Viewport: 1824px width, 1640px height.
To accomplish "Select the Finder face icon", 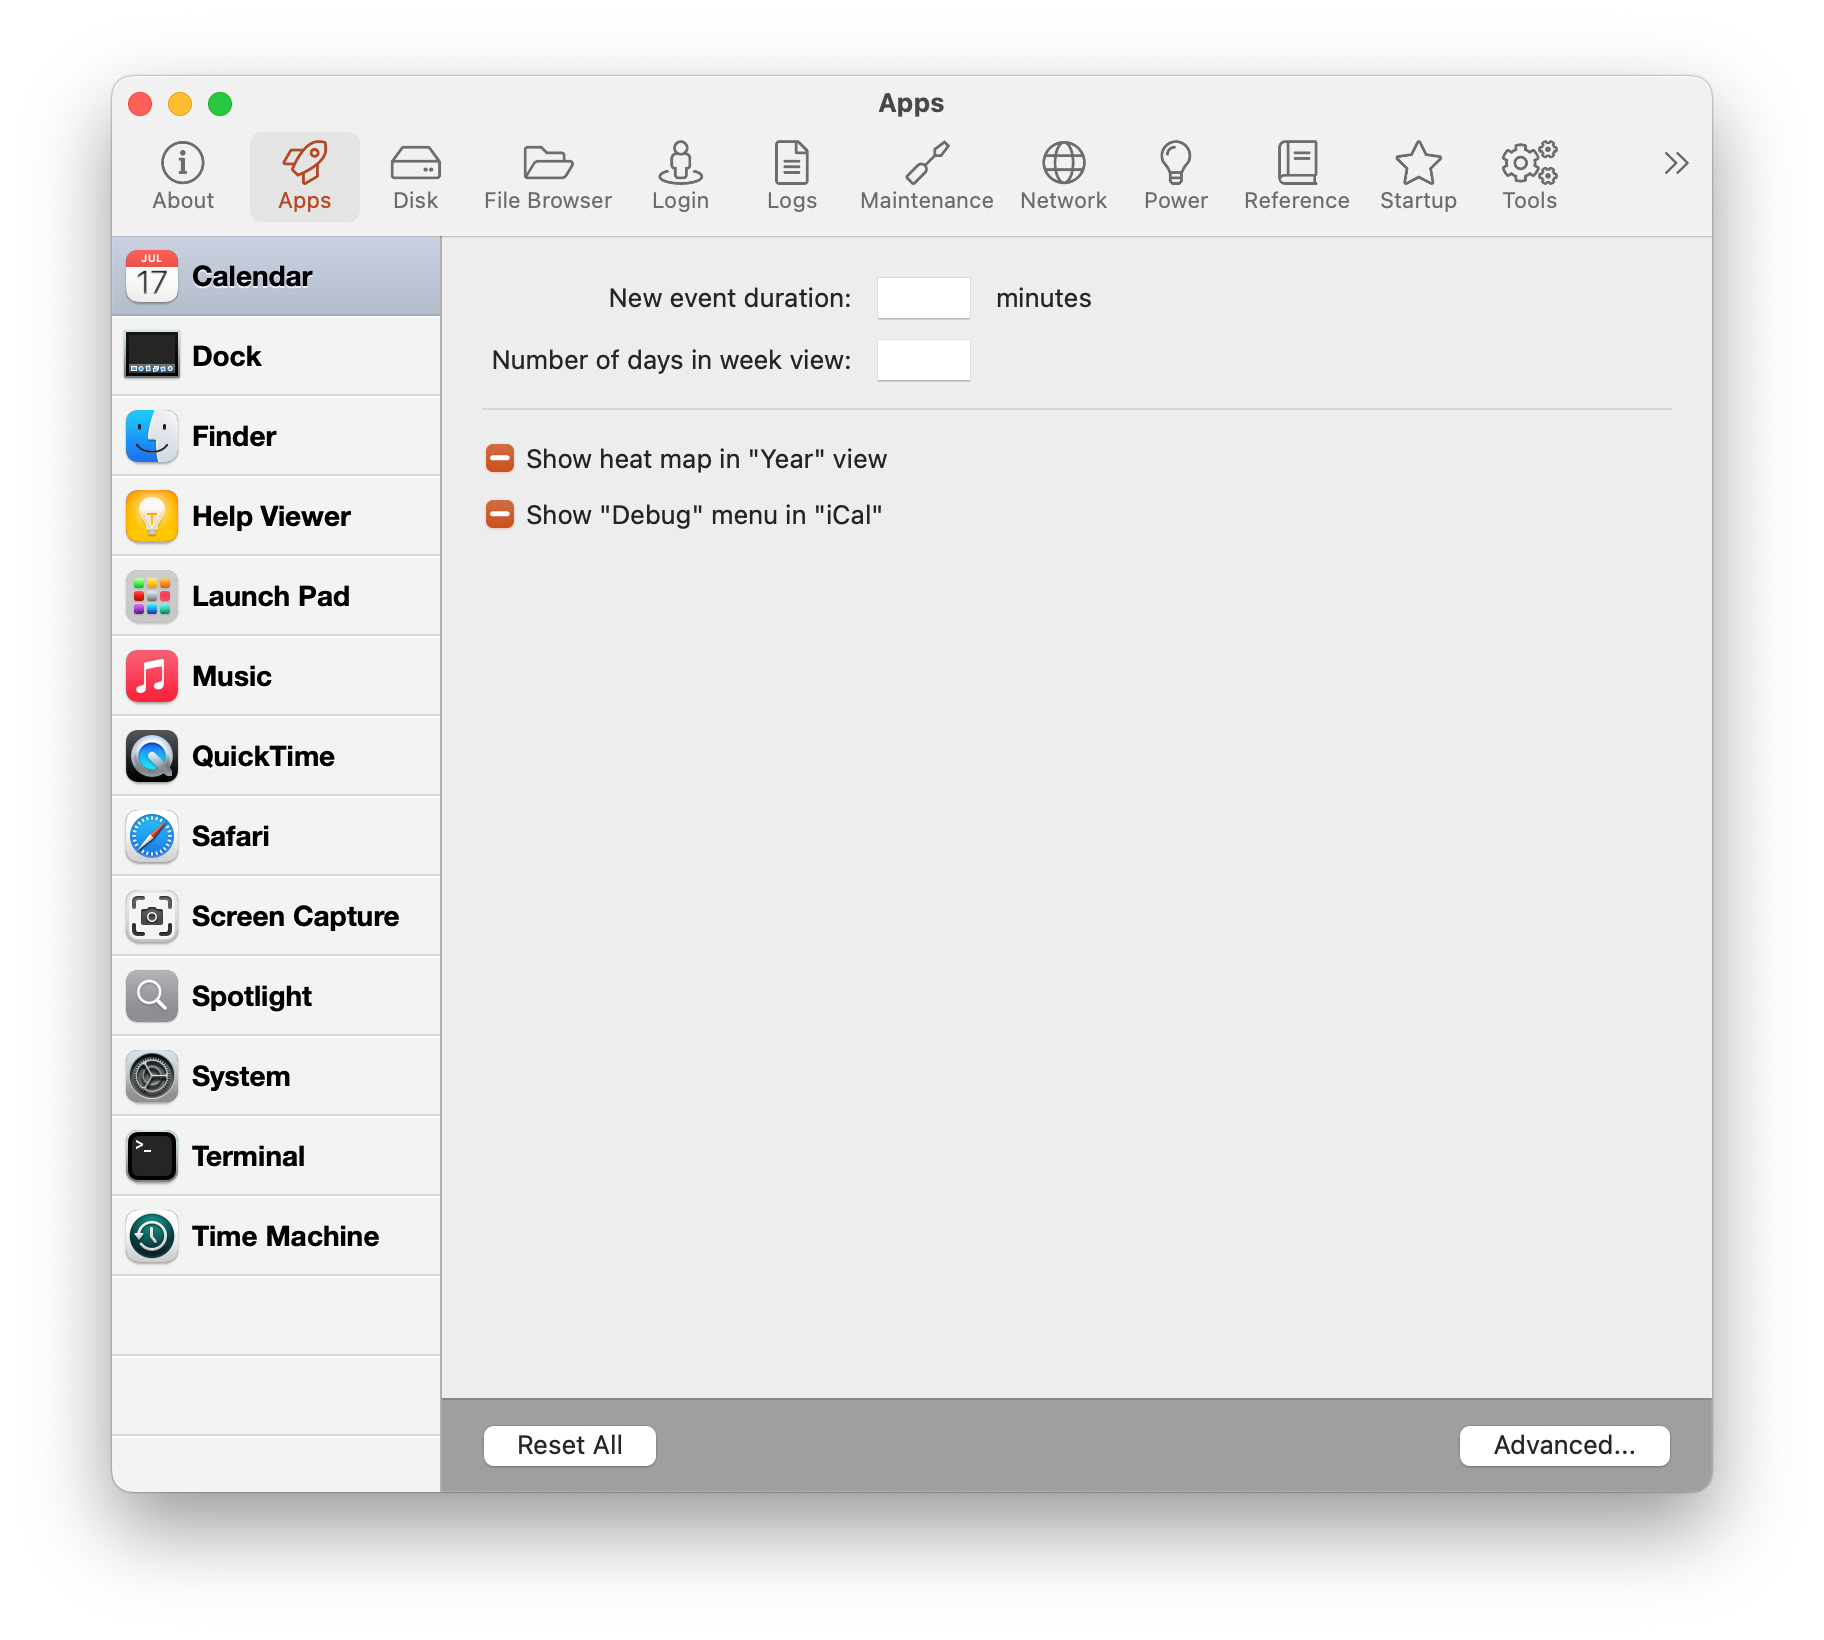I will pos(152,436).
